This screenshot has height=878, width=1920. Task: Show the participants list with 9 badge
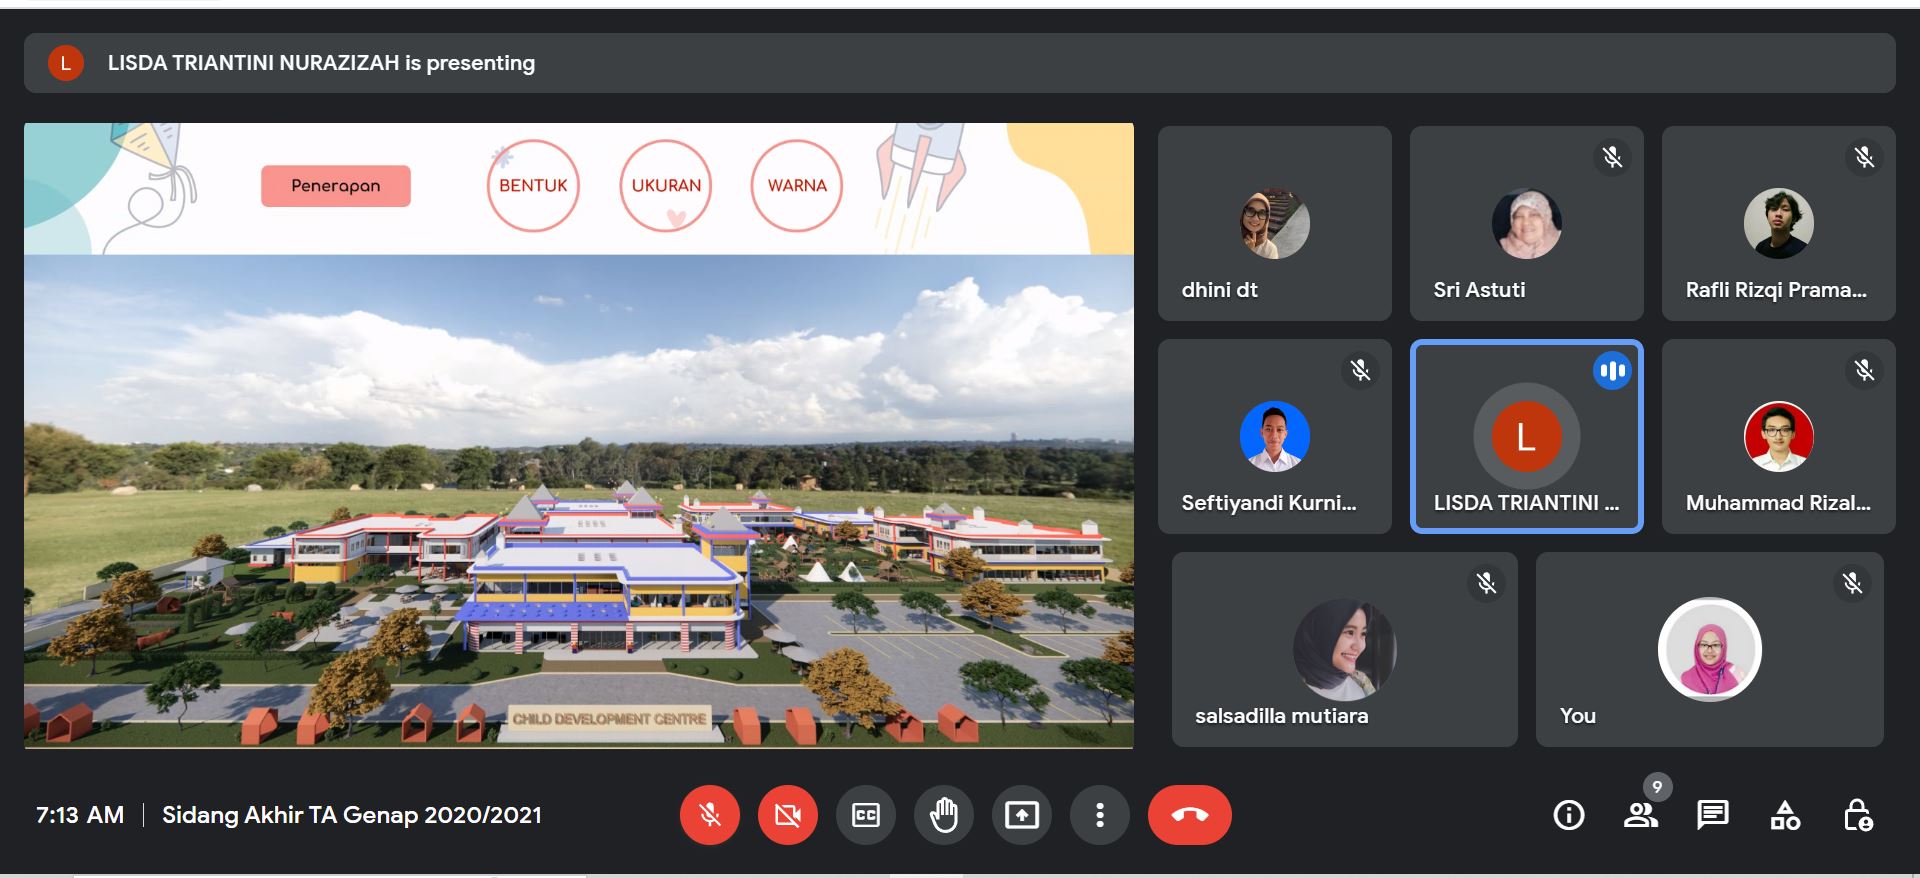coord(1640,816)
